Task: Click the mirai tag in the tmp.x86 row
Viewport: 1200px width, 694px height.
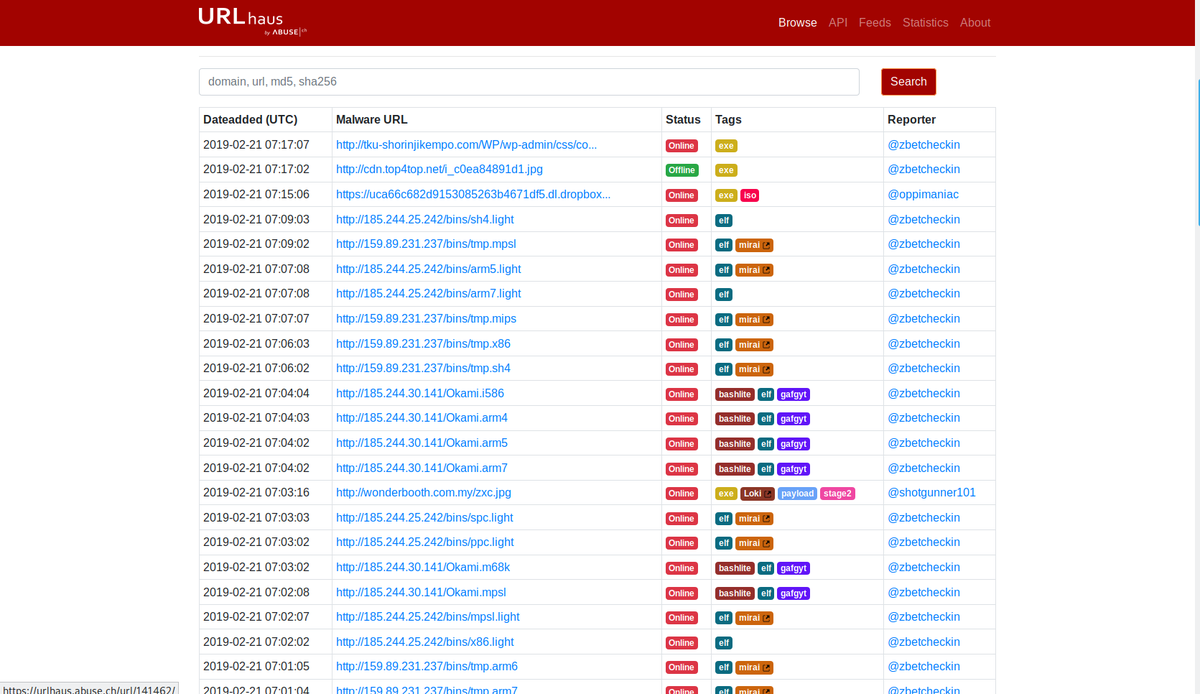Action: [754, 345]
